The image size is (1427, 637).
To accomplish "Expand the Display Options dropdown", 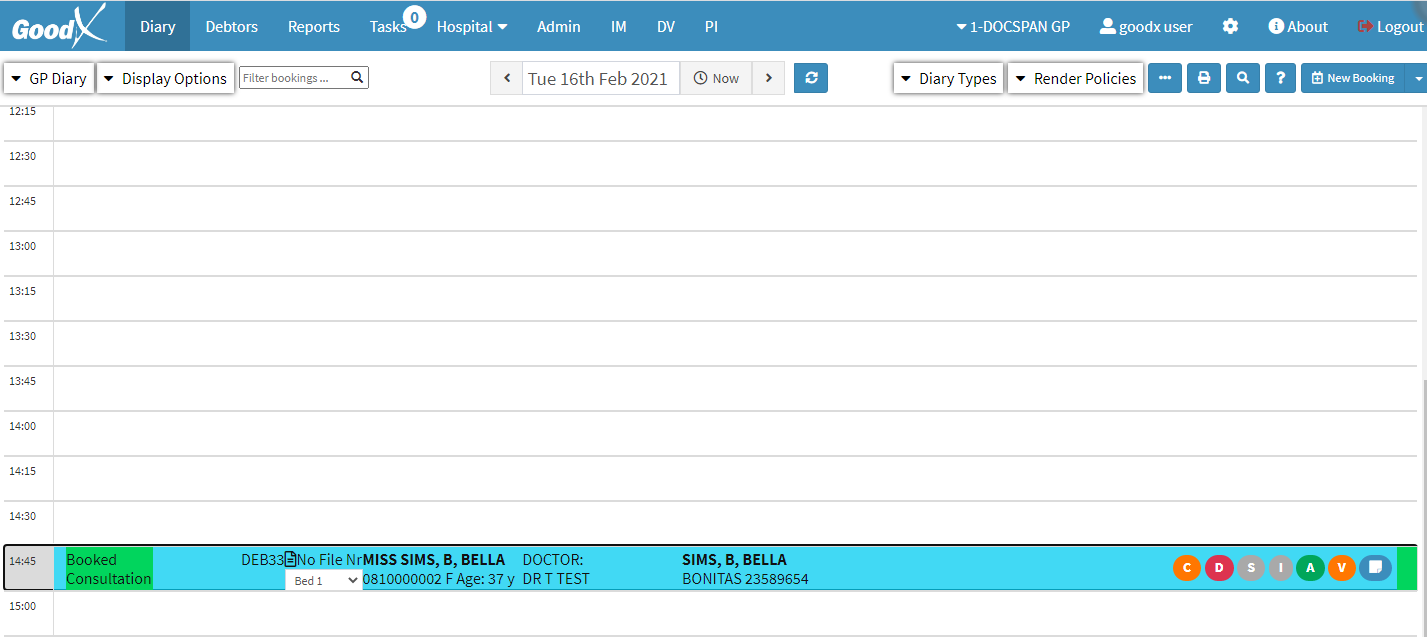I will 165,78.
